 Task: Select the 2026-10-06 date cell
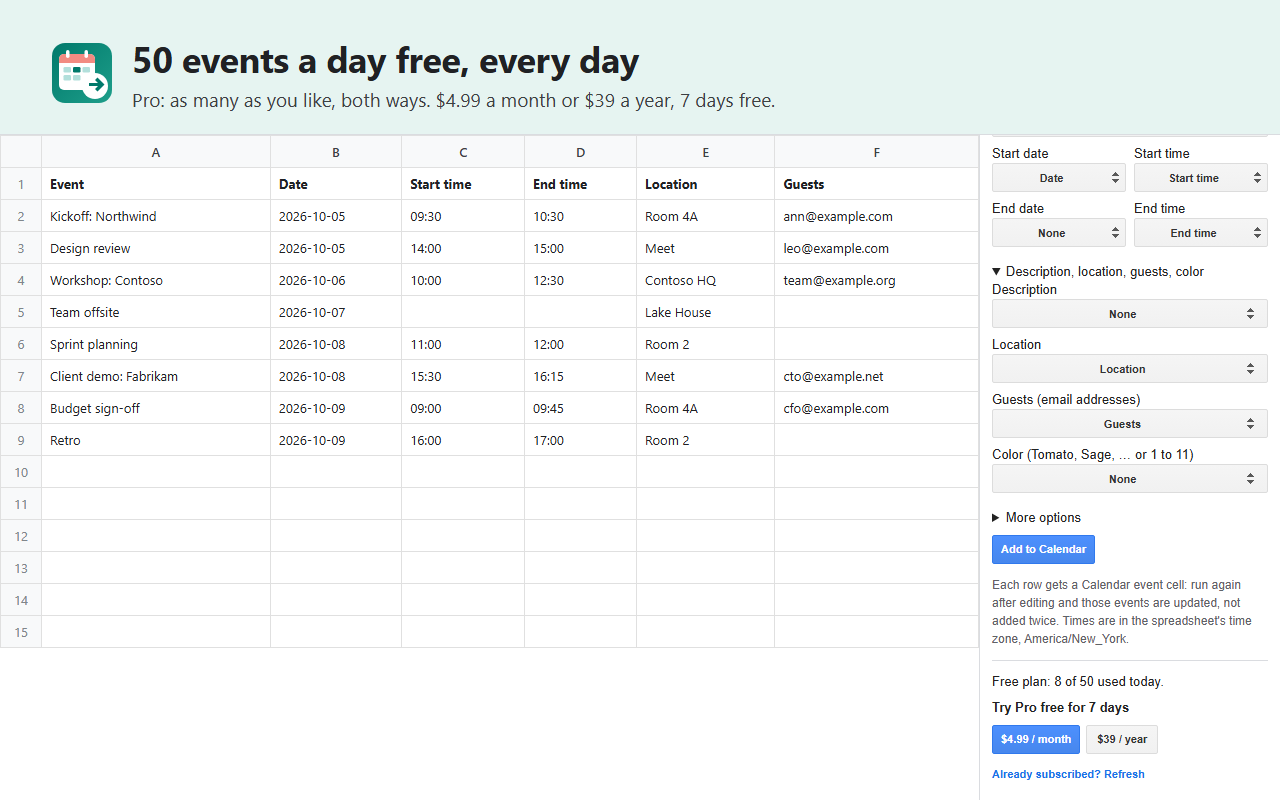(x=336, y=280)
